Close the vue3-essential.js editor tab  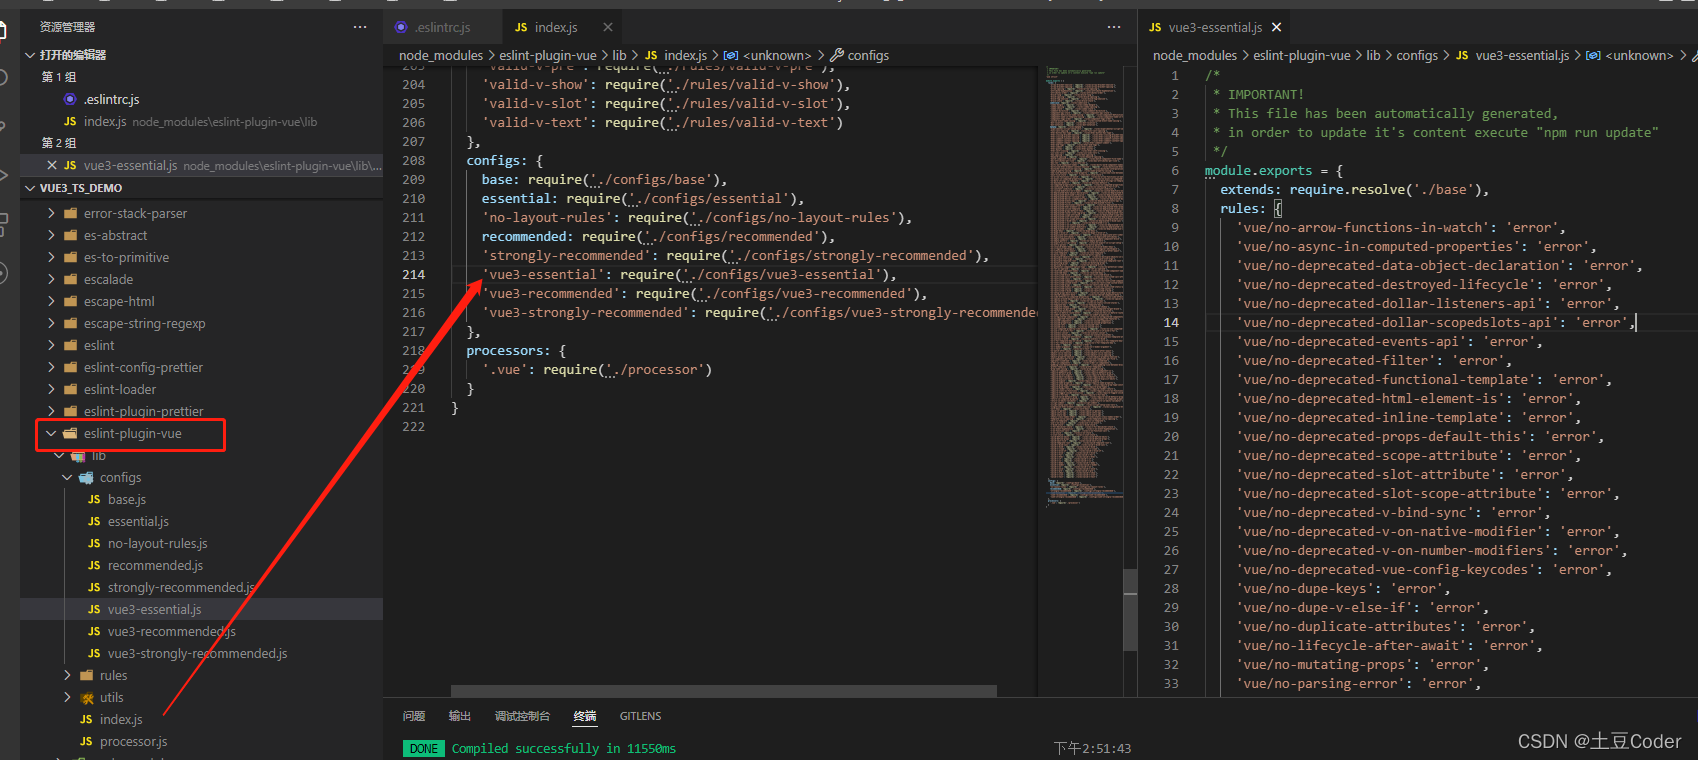click(x=1276, y=27)
